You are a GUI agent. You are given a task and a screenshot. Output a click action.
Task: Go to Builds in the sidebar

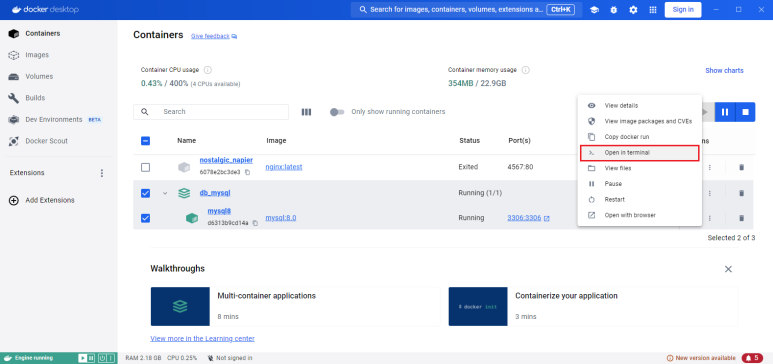point(59,98)
